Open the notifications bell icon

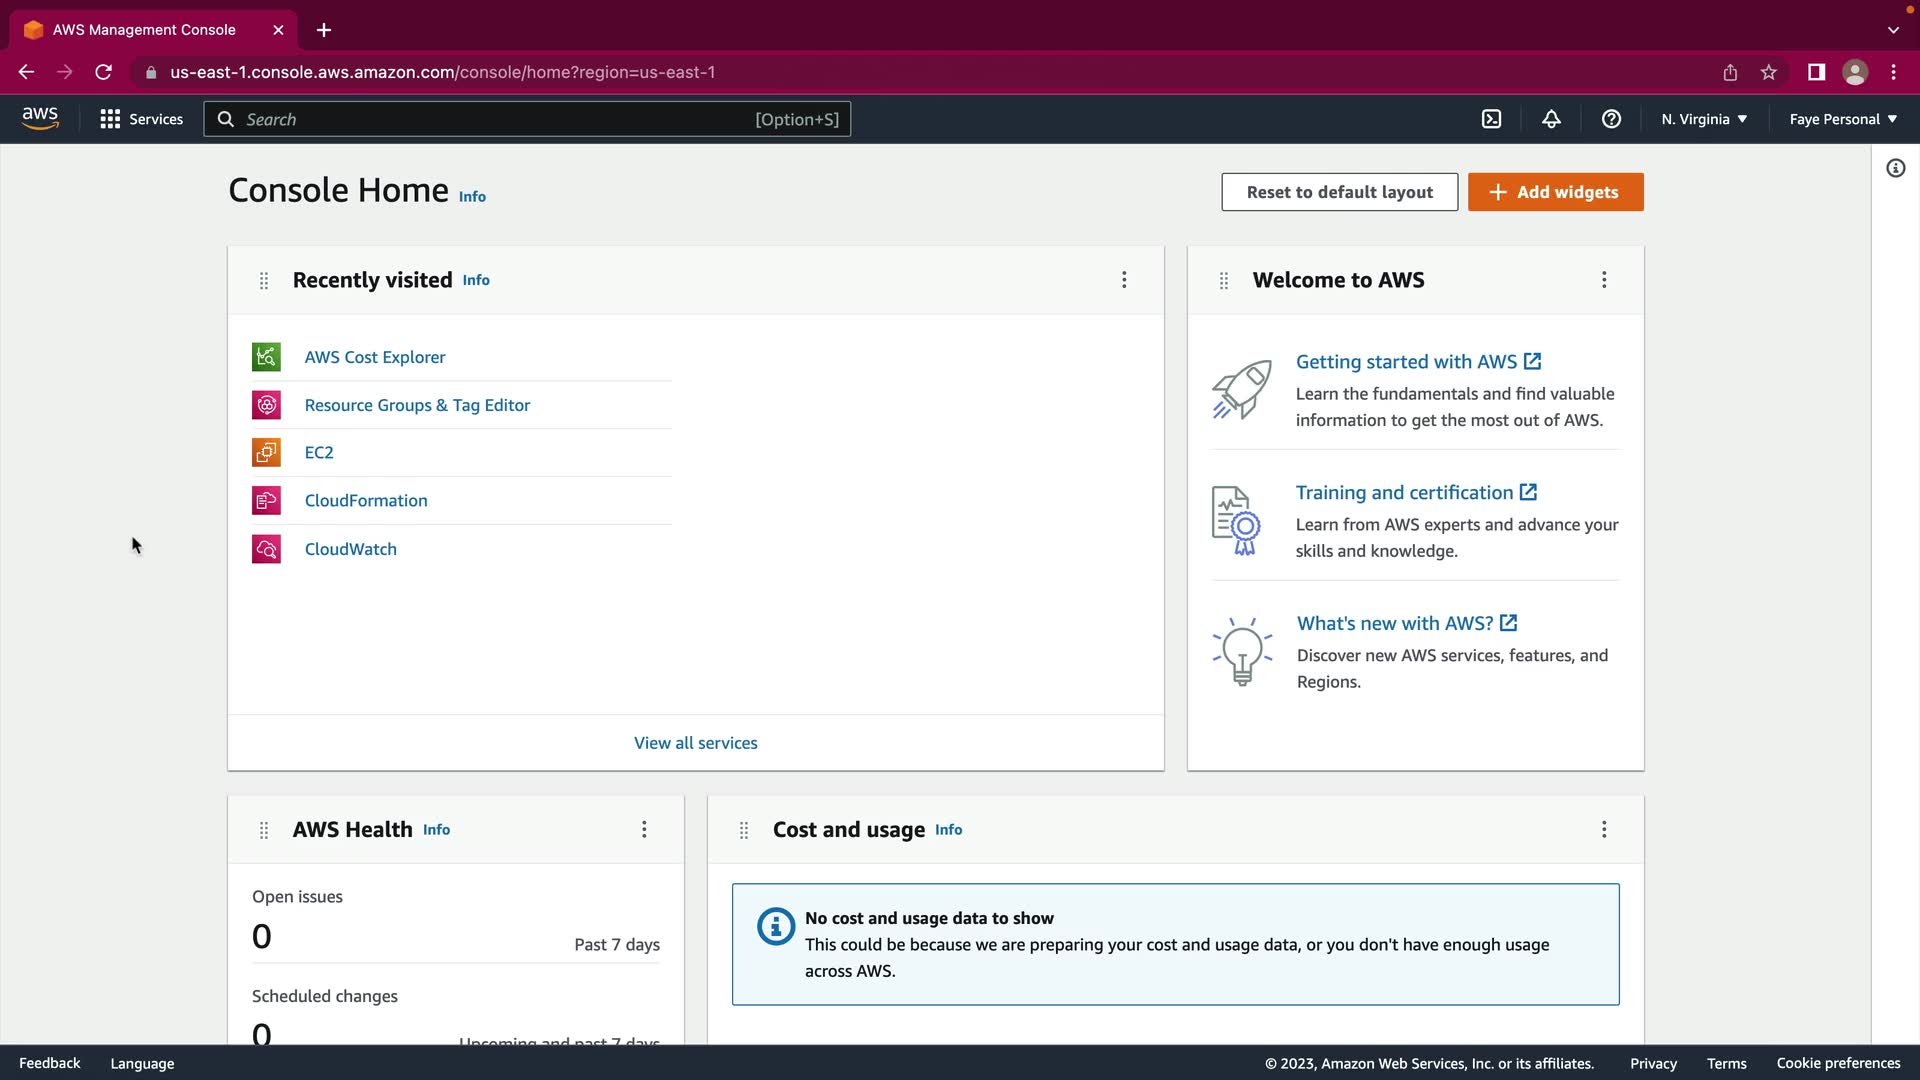pos(1551,119)
